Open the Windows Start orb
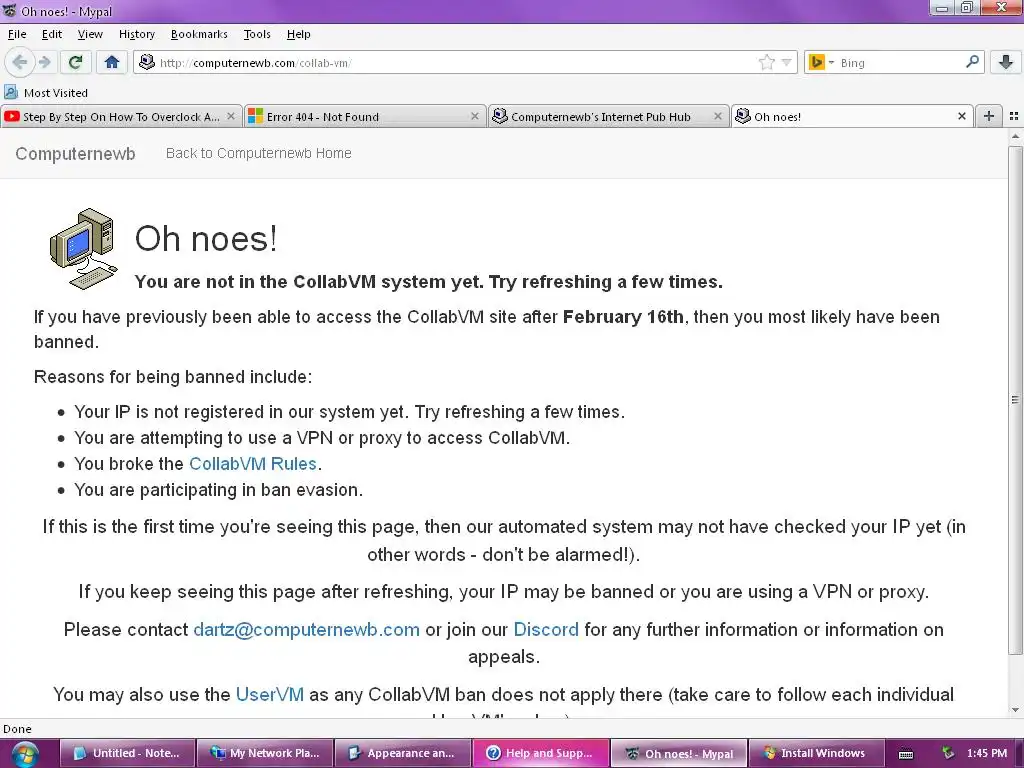The width and height of the screenshot is (1024, 768). click(x=24, y=754)
